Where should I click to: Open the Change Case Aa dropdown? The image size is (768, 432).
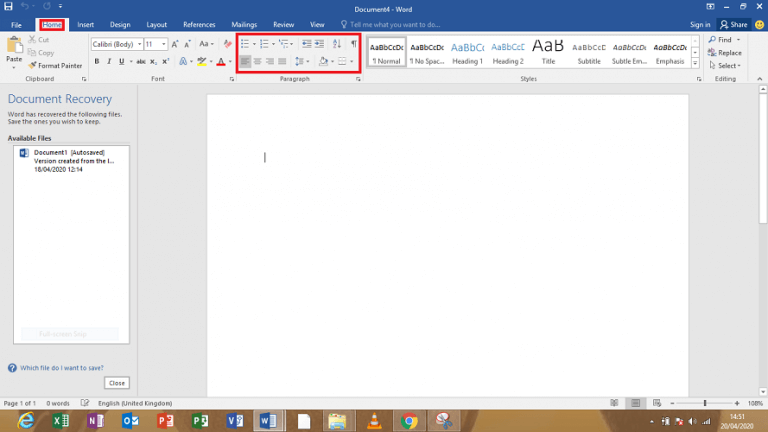tap(206, 44)
